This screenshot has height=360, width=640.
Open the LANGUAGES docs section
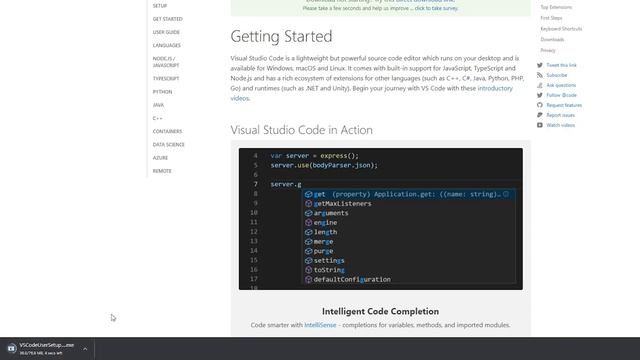[x=167, y=45]
